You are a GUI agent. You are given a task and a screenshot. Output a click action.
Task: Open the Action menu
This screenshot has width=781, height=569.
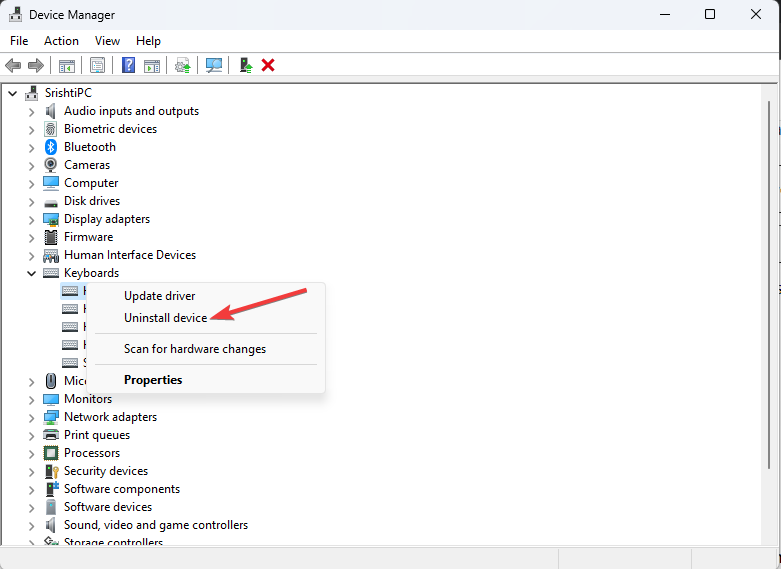pyautogui.click(x=61, y=41)
